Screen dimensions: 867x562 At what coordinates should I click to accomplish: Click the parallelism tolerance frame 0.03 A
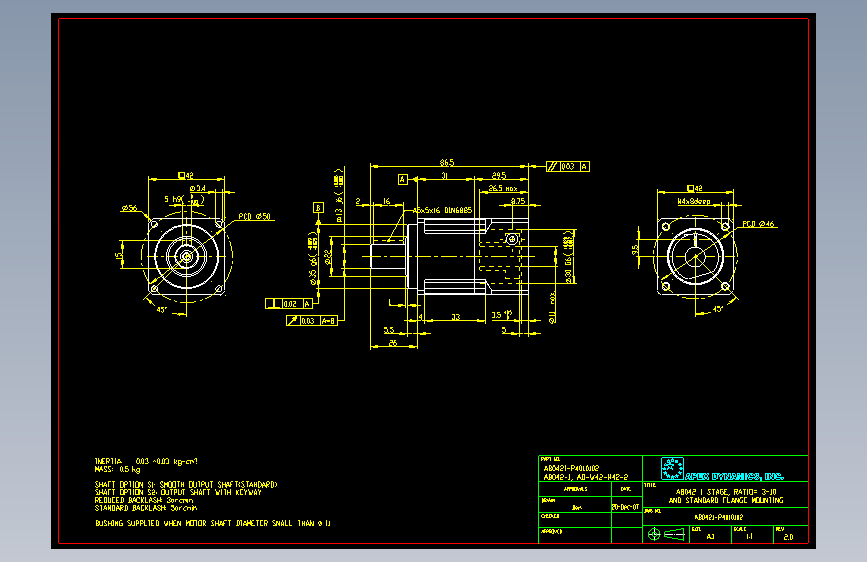(568, 166)
